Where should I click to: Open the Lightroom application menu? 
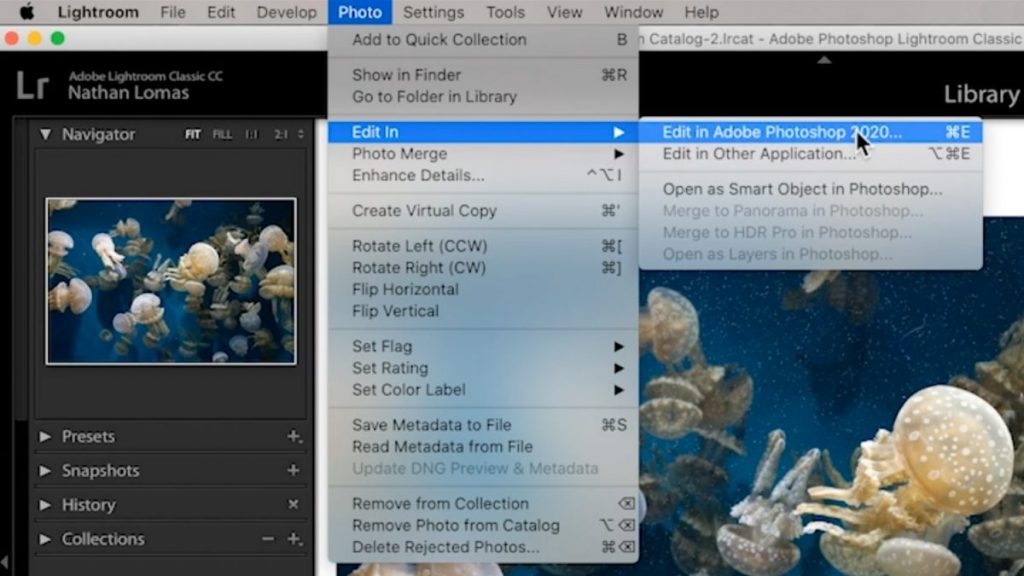pos(98,12)
